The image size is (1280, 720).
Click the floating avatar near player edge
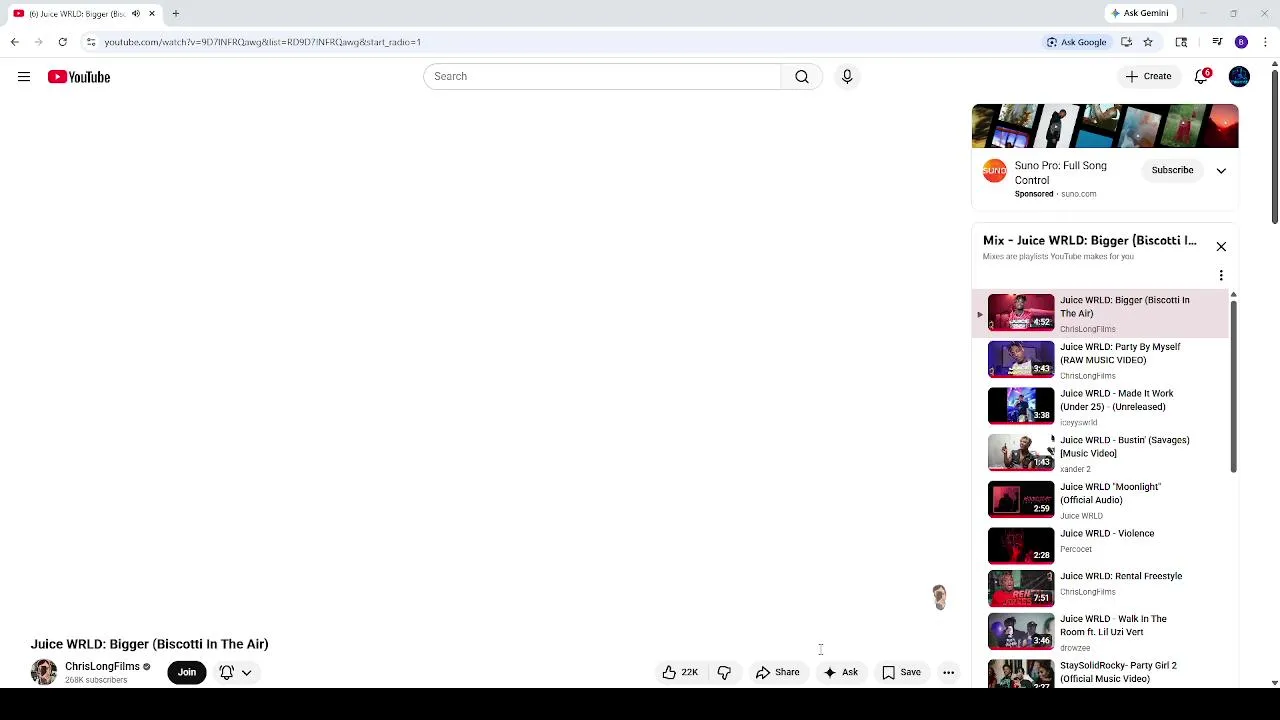pos(939,597)
